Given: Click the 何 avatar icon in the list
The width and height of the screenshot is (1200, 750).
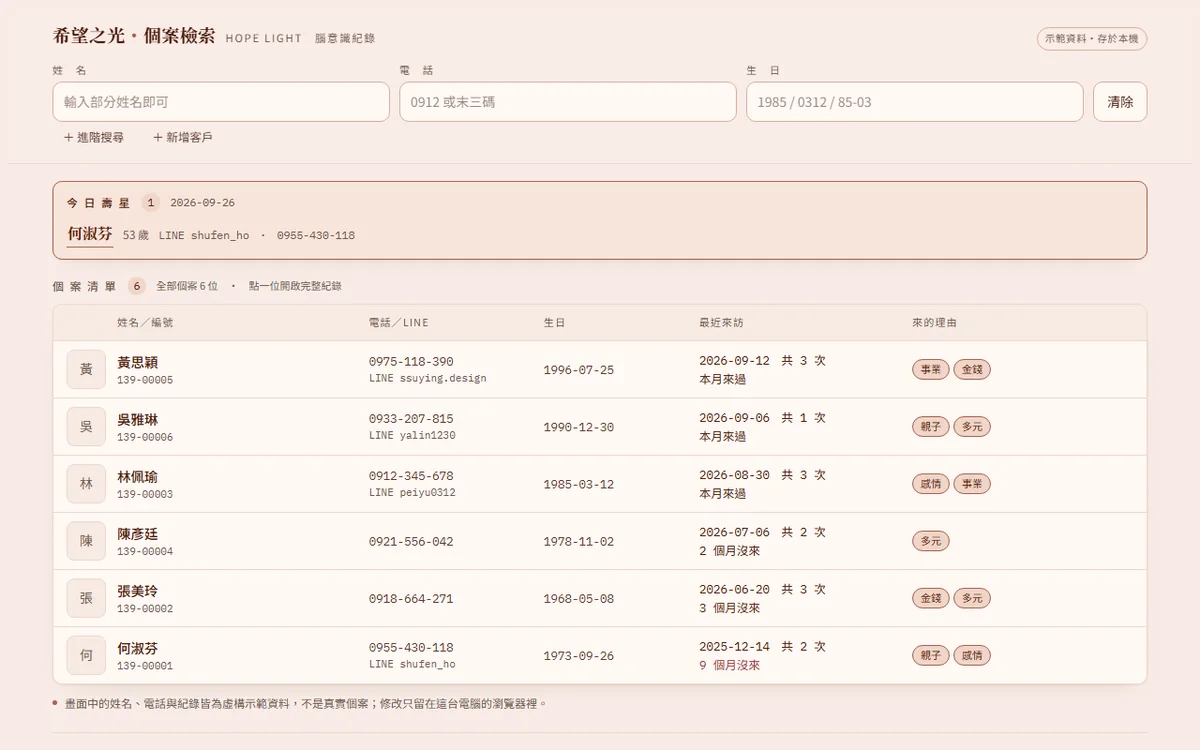Looking at the screenshot, I should click(86, 655).
